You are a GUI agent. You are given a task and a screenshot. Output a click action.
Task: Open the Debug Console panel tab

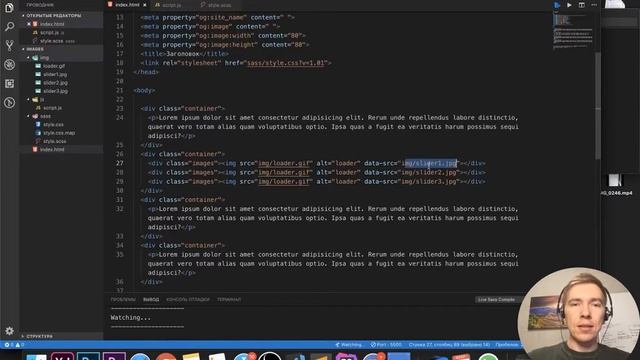click(x=188, y=300)
